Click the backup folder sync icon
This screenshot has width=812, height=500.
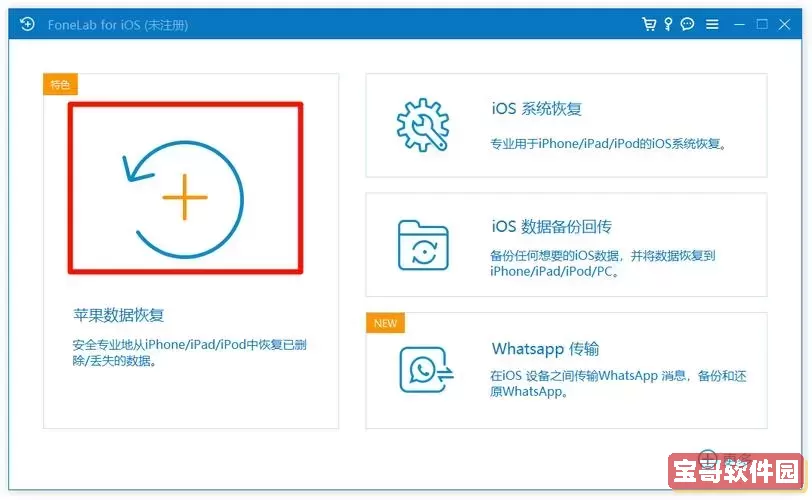click(423, 245)
